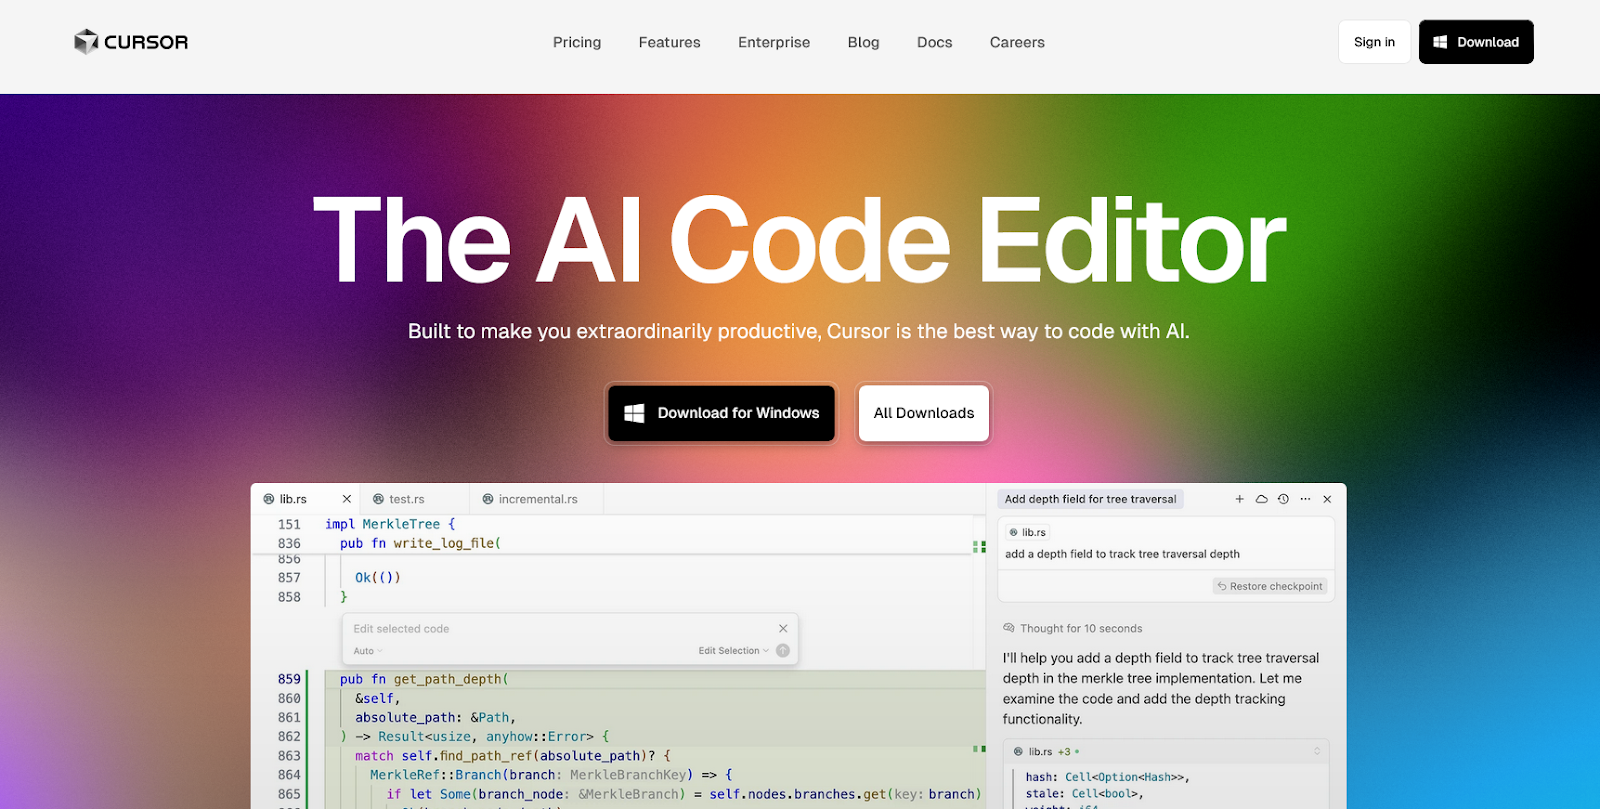Screen dimensions: 1600x809
Task: Open the Blog link in navigation
Action: [x=863, y=42]
